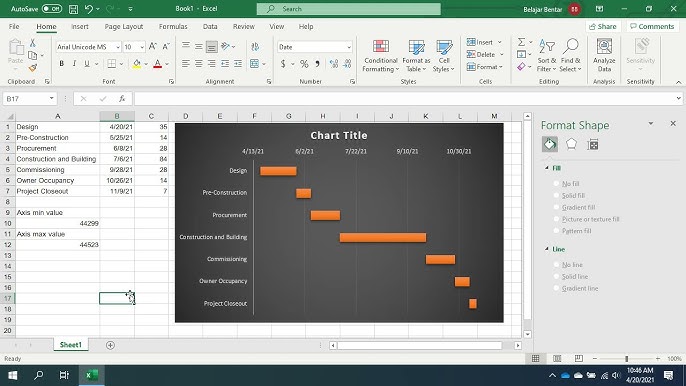Decrease font size icon

pyautogui.click(x=166, y=46)
